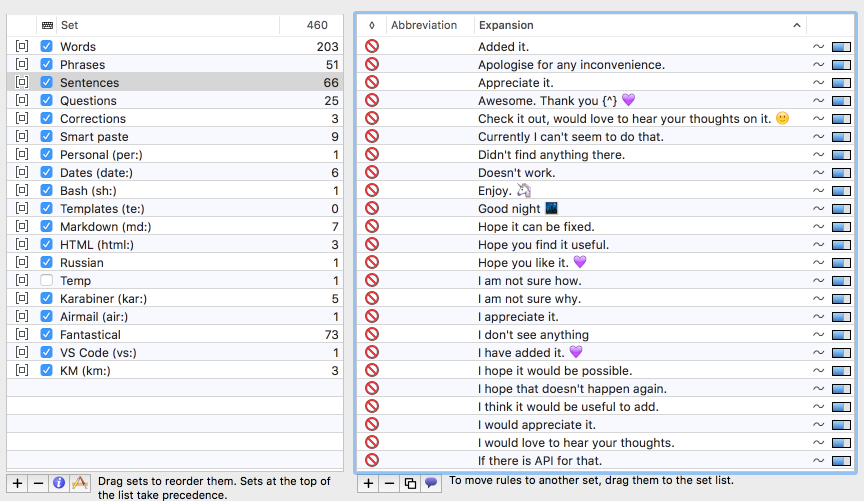The image size is (864, 501).
Task: Select the Templates (te:) set row
Action: pos(175,208)
